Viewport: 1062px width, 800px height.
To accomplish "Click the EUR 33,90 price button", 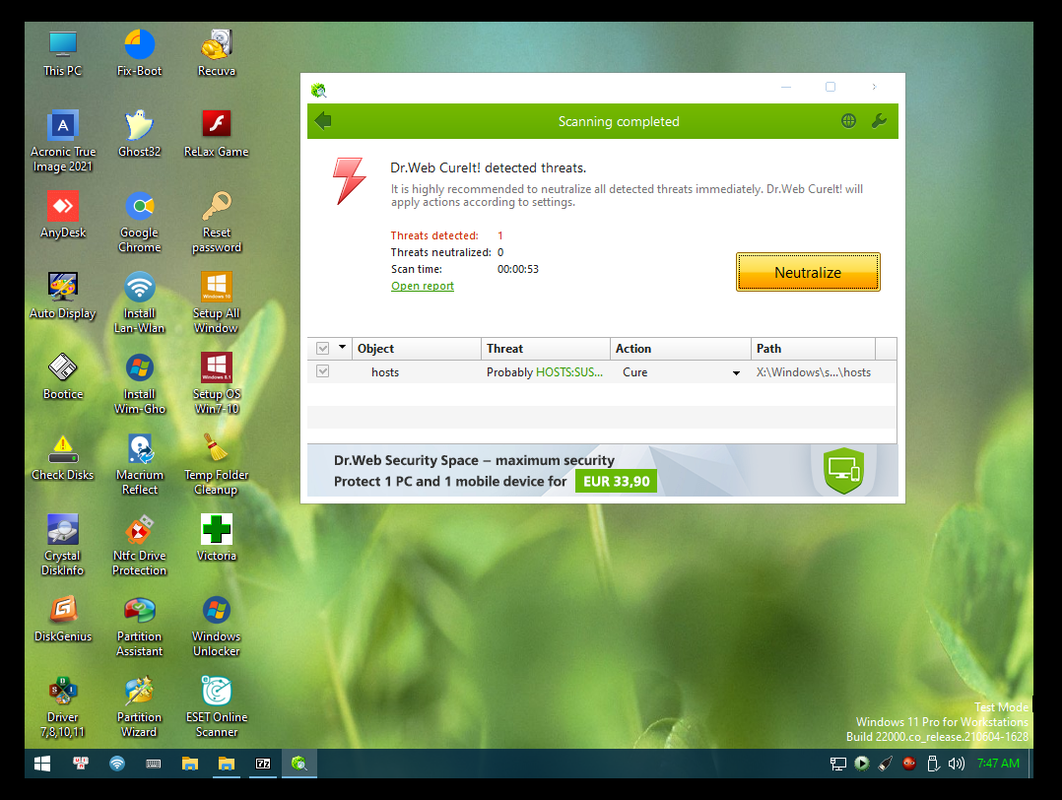I will 616,482.
